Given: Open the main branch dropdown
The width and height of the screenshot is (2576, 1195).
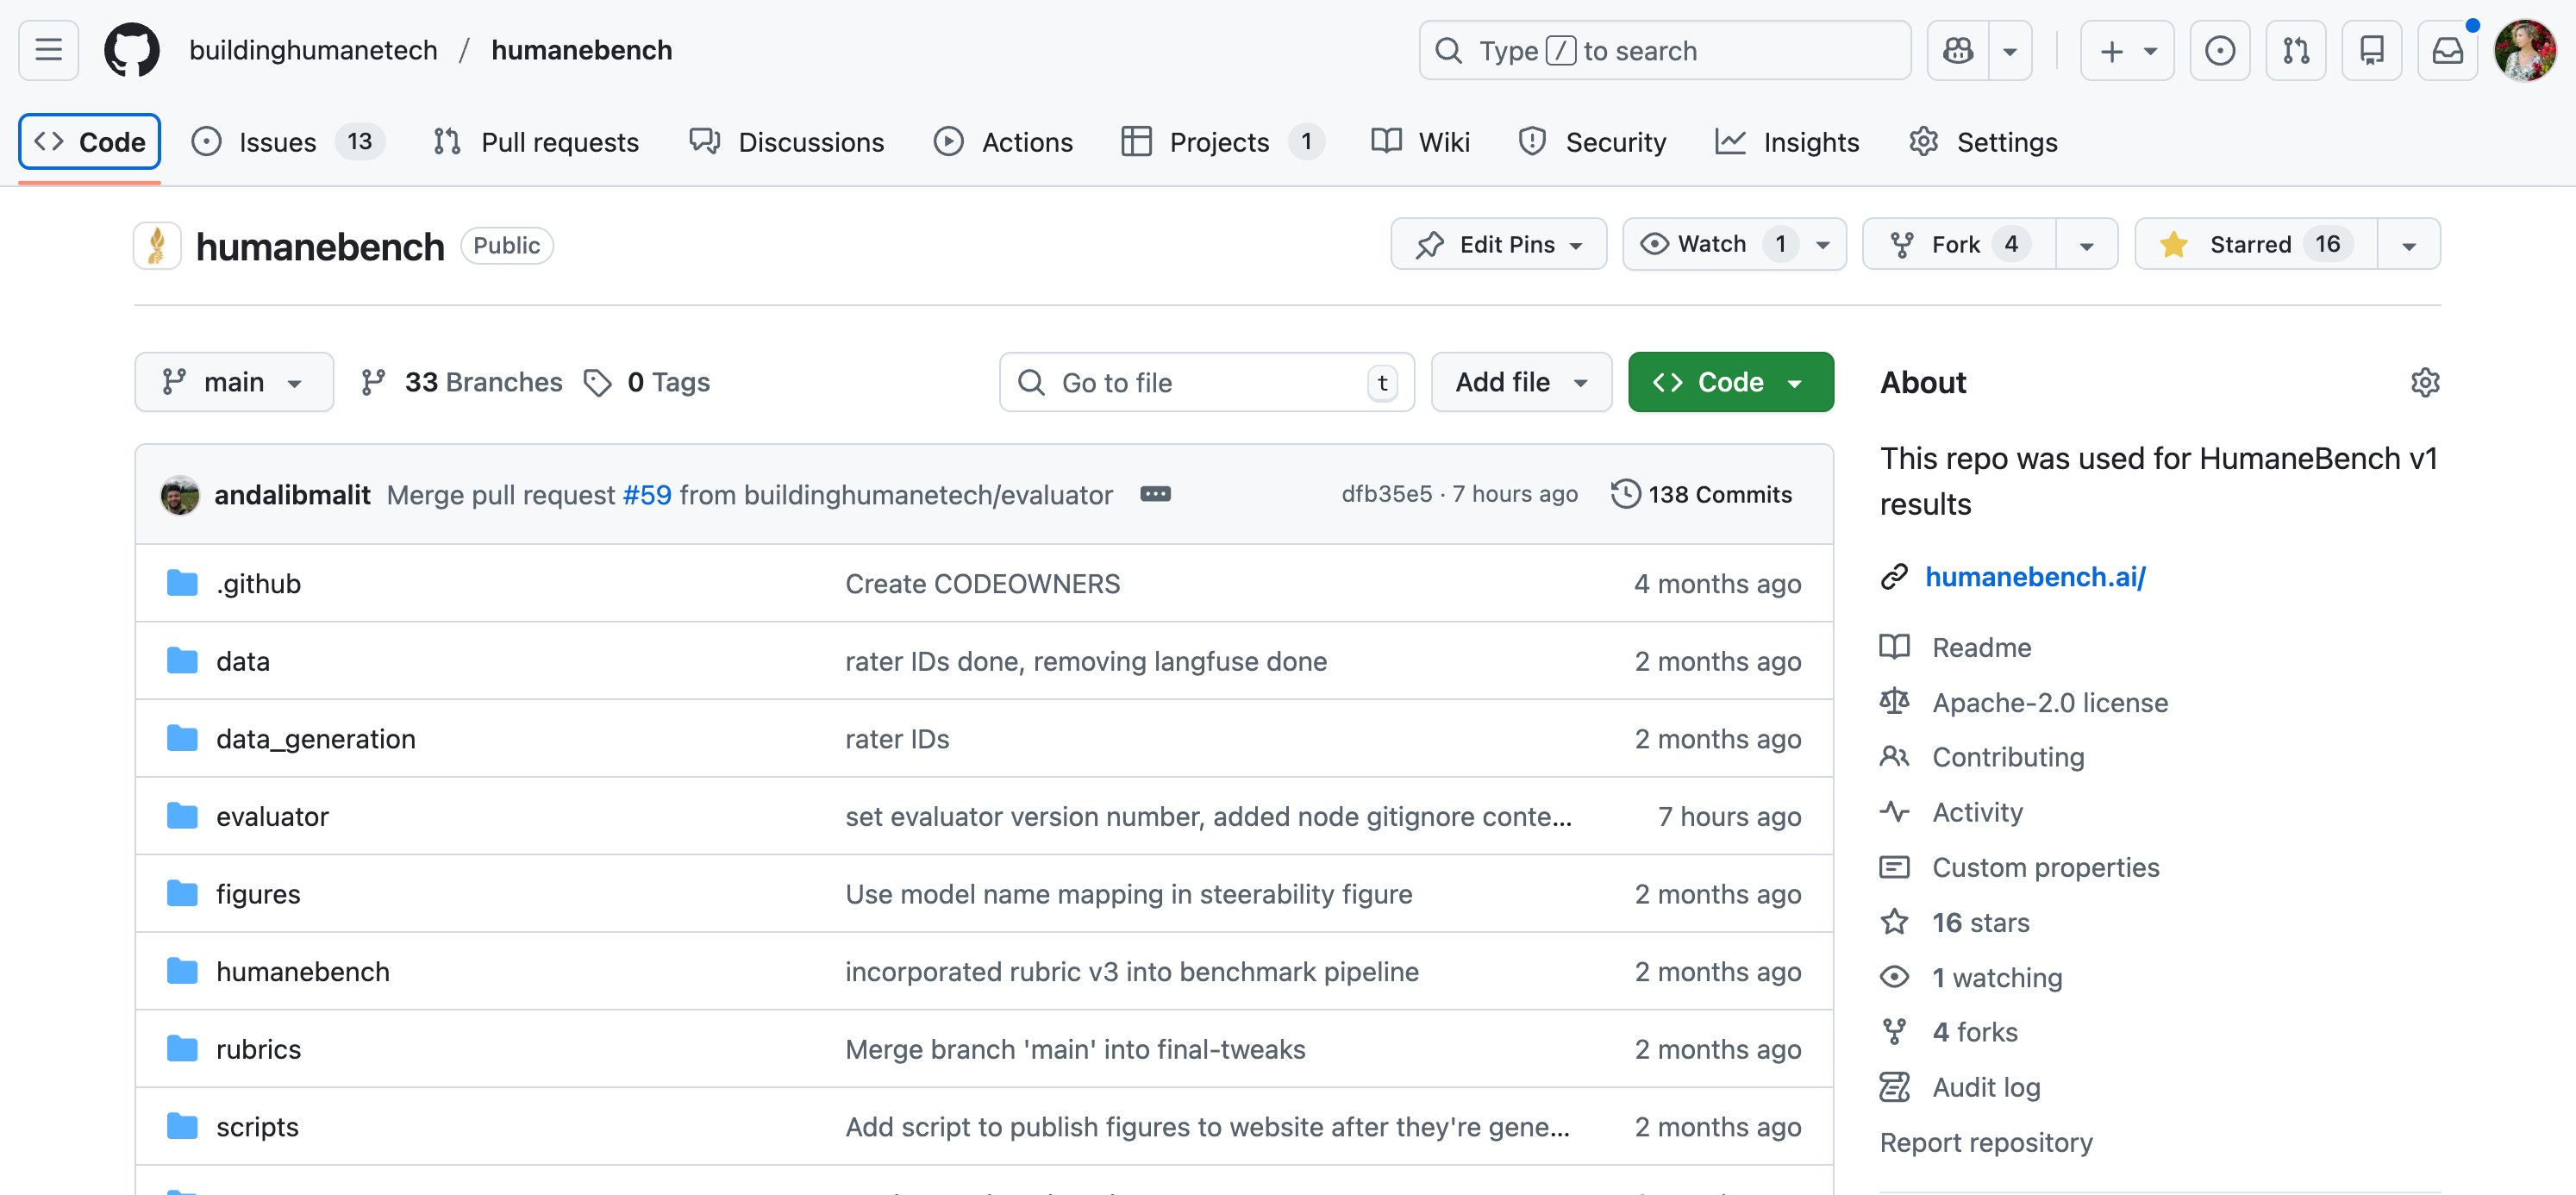Looking at the screenshot, I should pos(233,382).
